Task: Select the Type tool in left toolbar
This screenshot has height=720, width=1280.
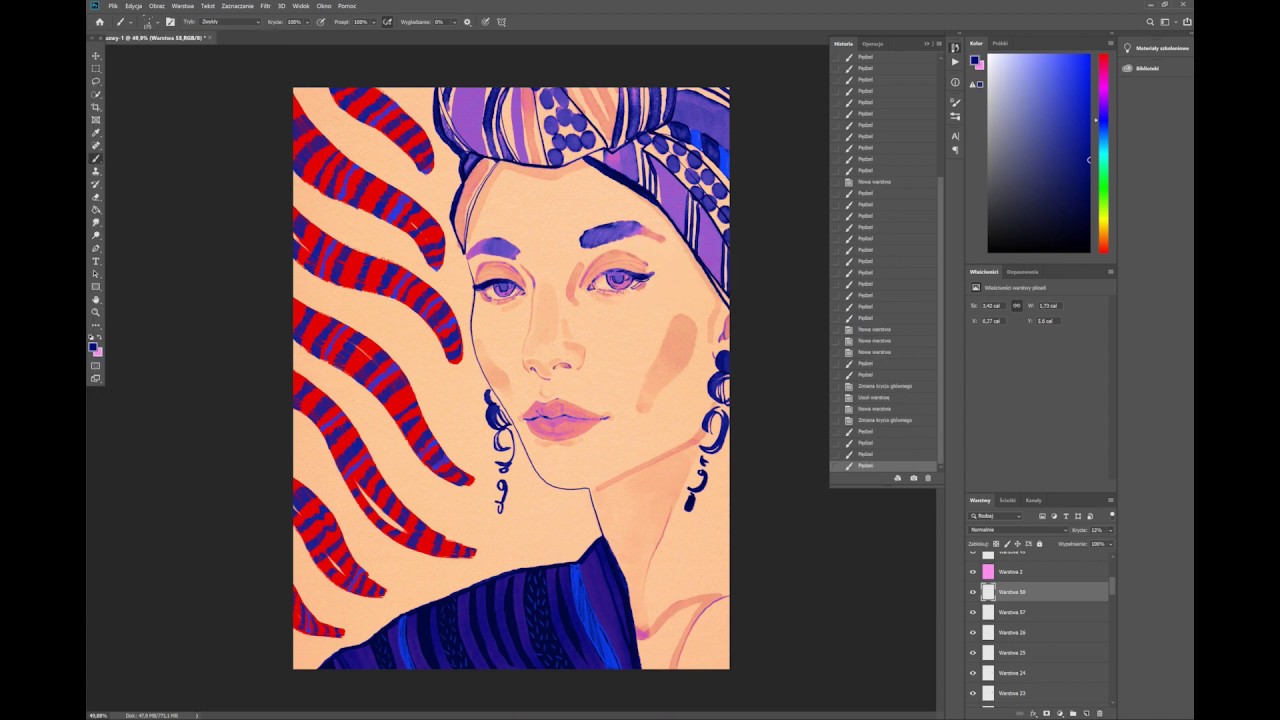Action: coord(96,261)
